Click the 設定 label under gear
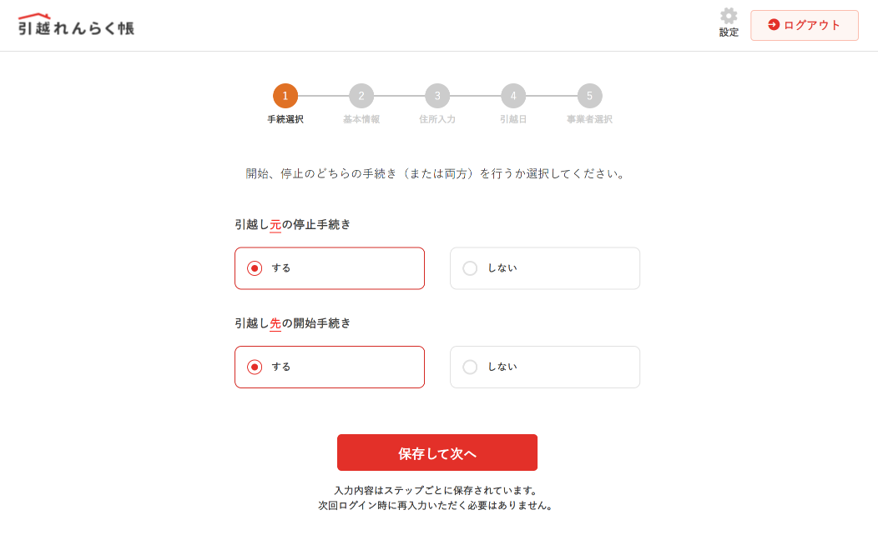The width and height of the screenshot is (878, 540). [728, 32]
